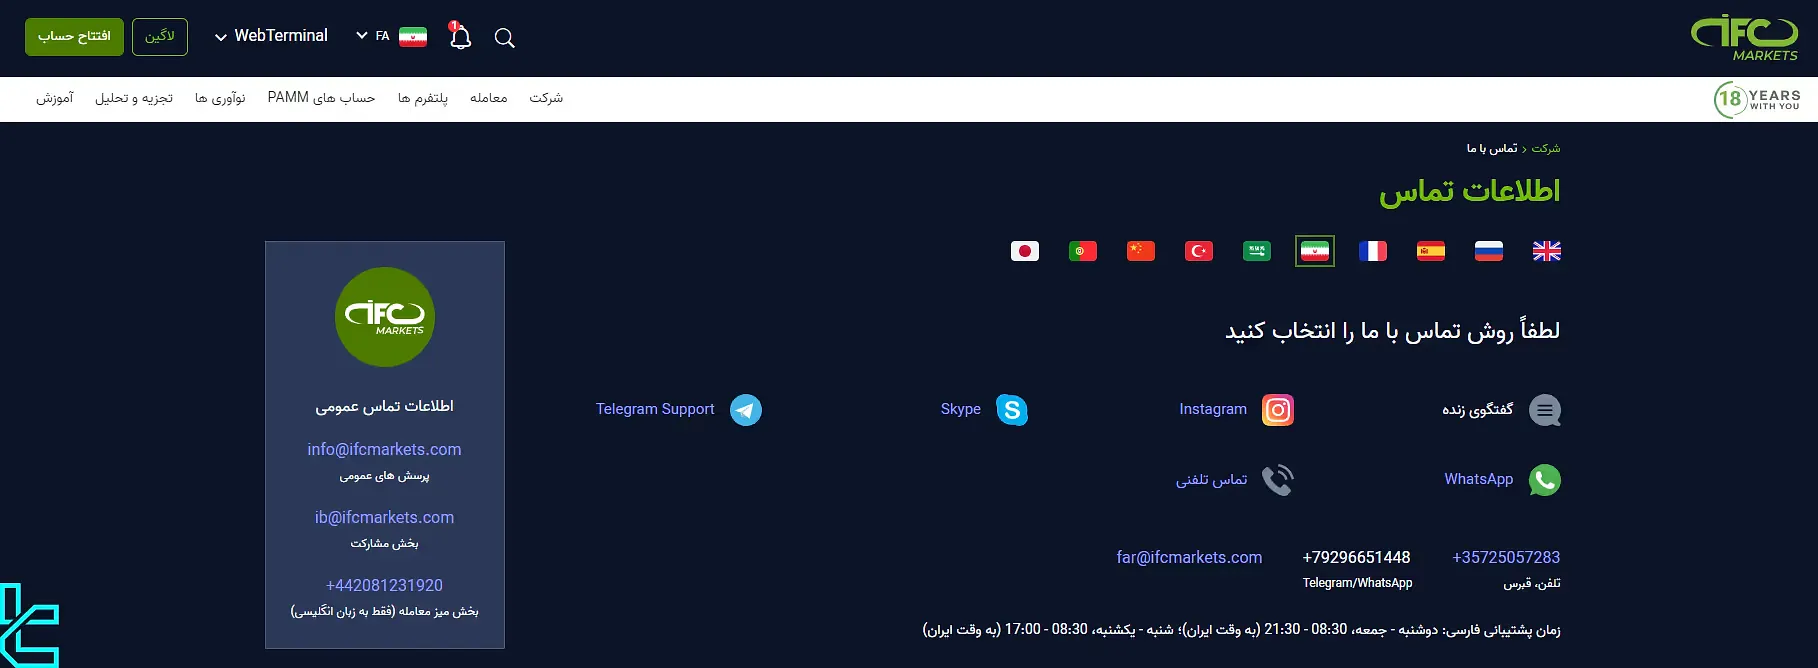Screen dimensions: 1818x668
Task: Open the notifications bell icon
Action: tap(460, 36)
